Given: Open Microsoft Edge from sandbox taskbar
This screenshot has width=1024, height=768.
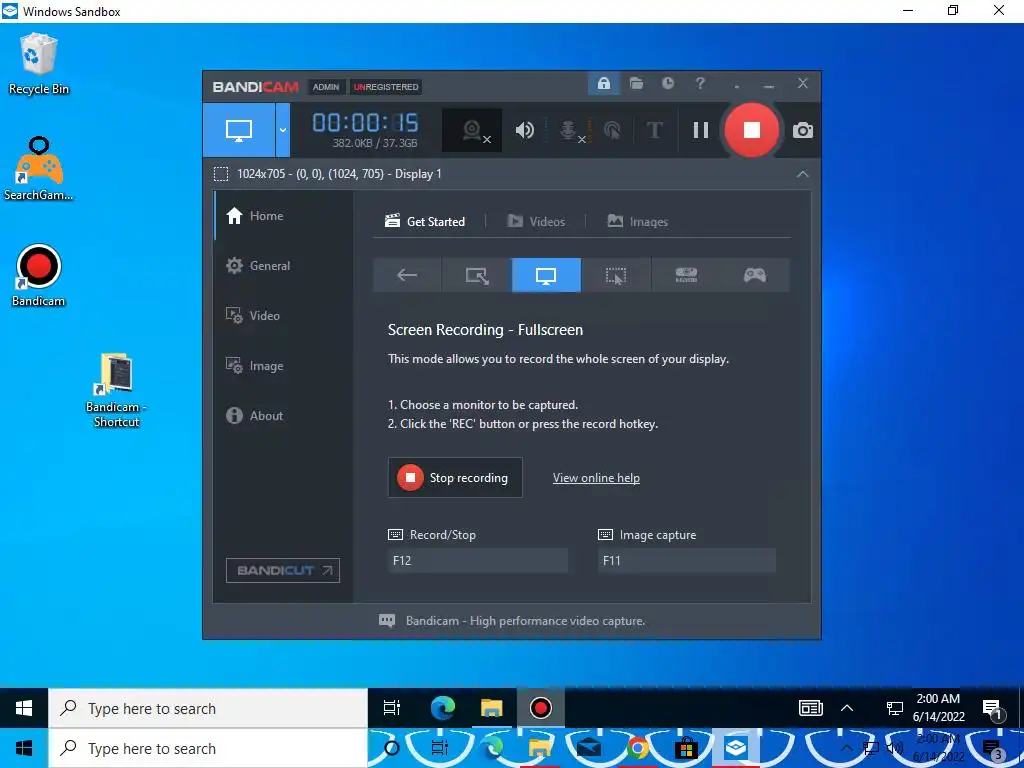Looking at the screenshot, I should [x=442, y=708].
